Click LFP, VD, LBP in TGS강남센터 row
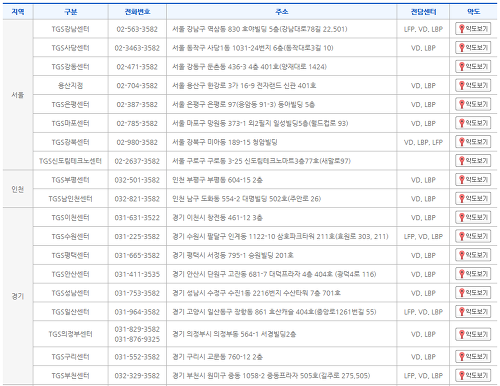 (x=423, y=29)
